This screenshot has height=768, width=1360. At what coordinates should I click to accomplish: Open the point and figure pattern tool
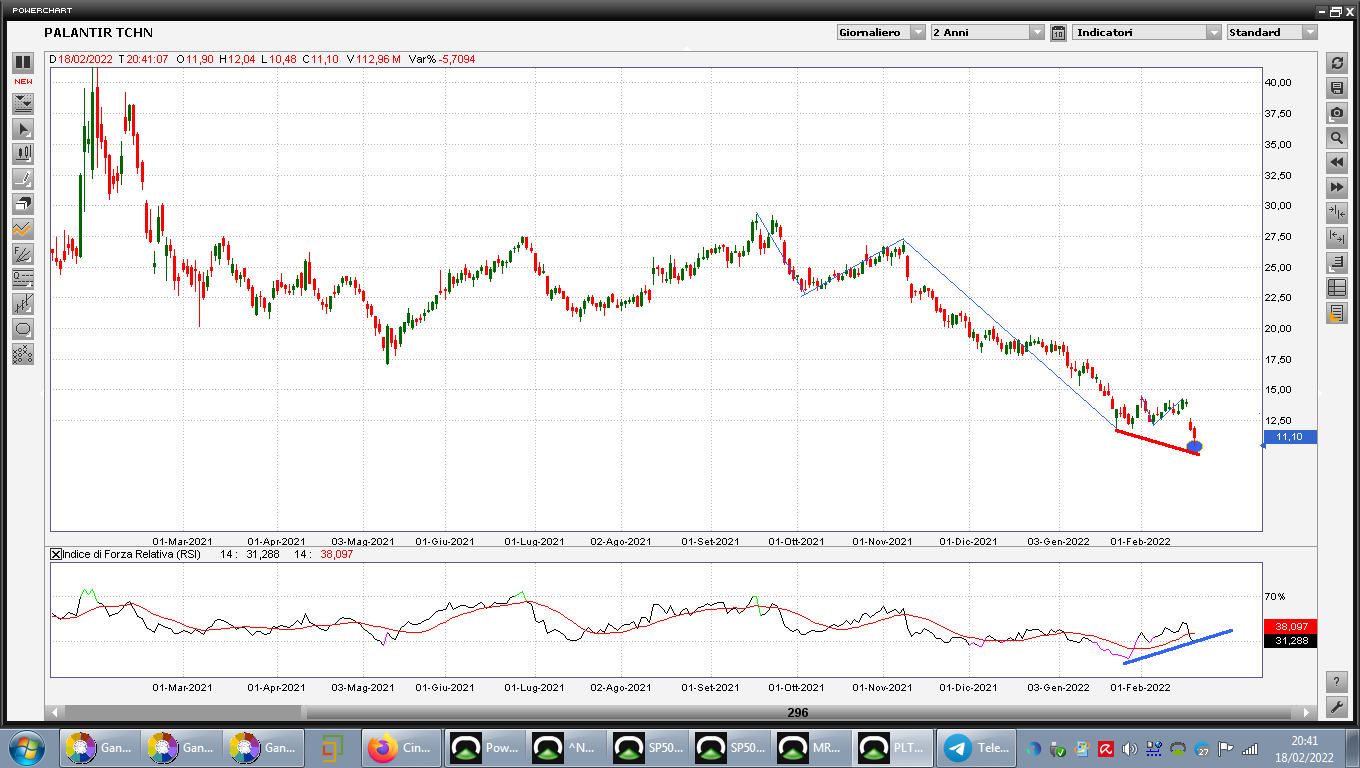pyautogui.click(x=22, y=354)
